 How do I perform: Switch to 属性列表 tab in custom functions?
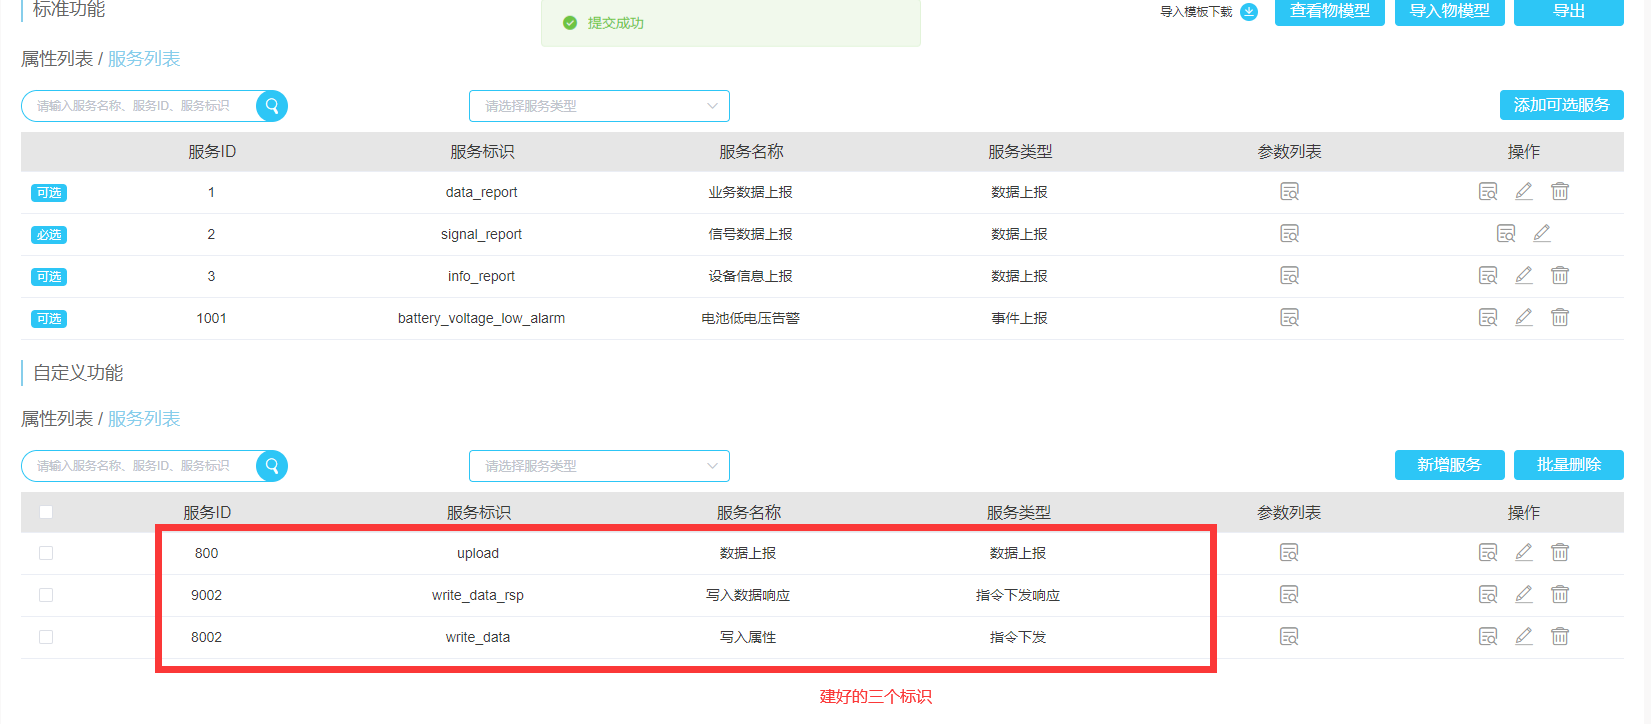coord(57,419)
